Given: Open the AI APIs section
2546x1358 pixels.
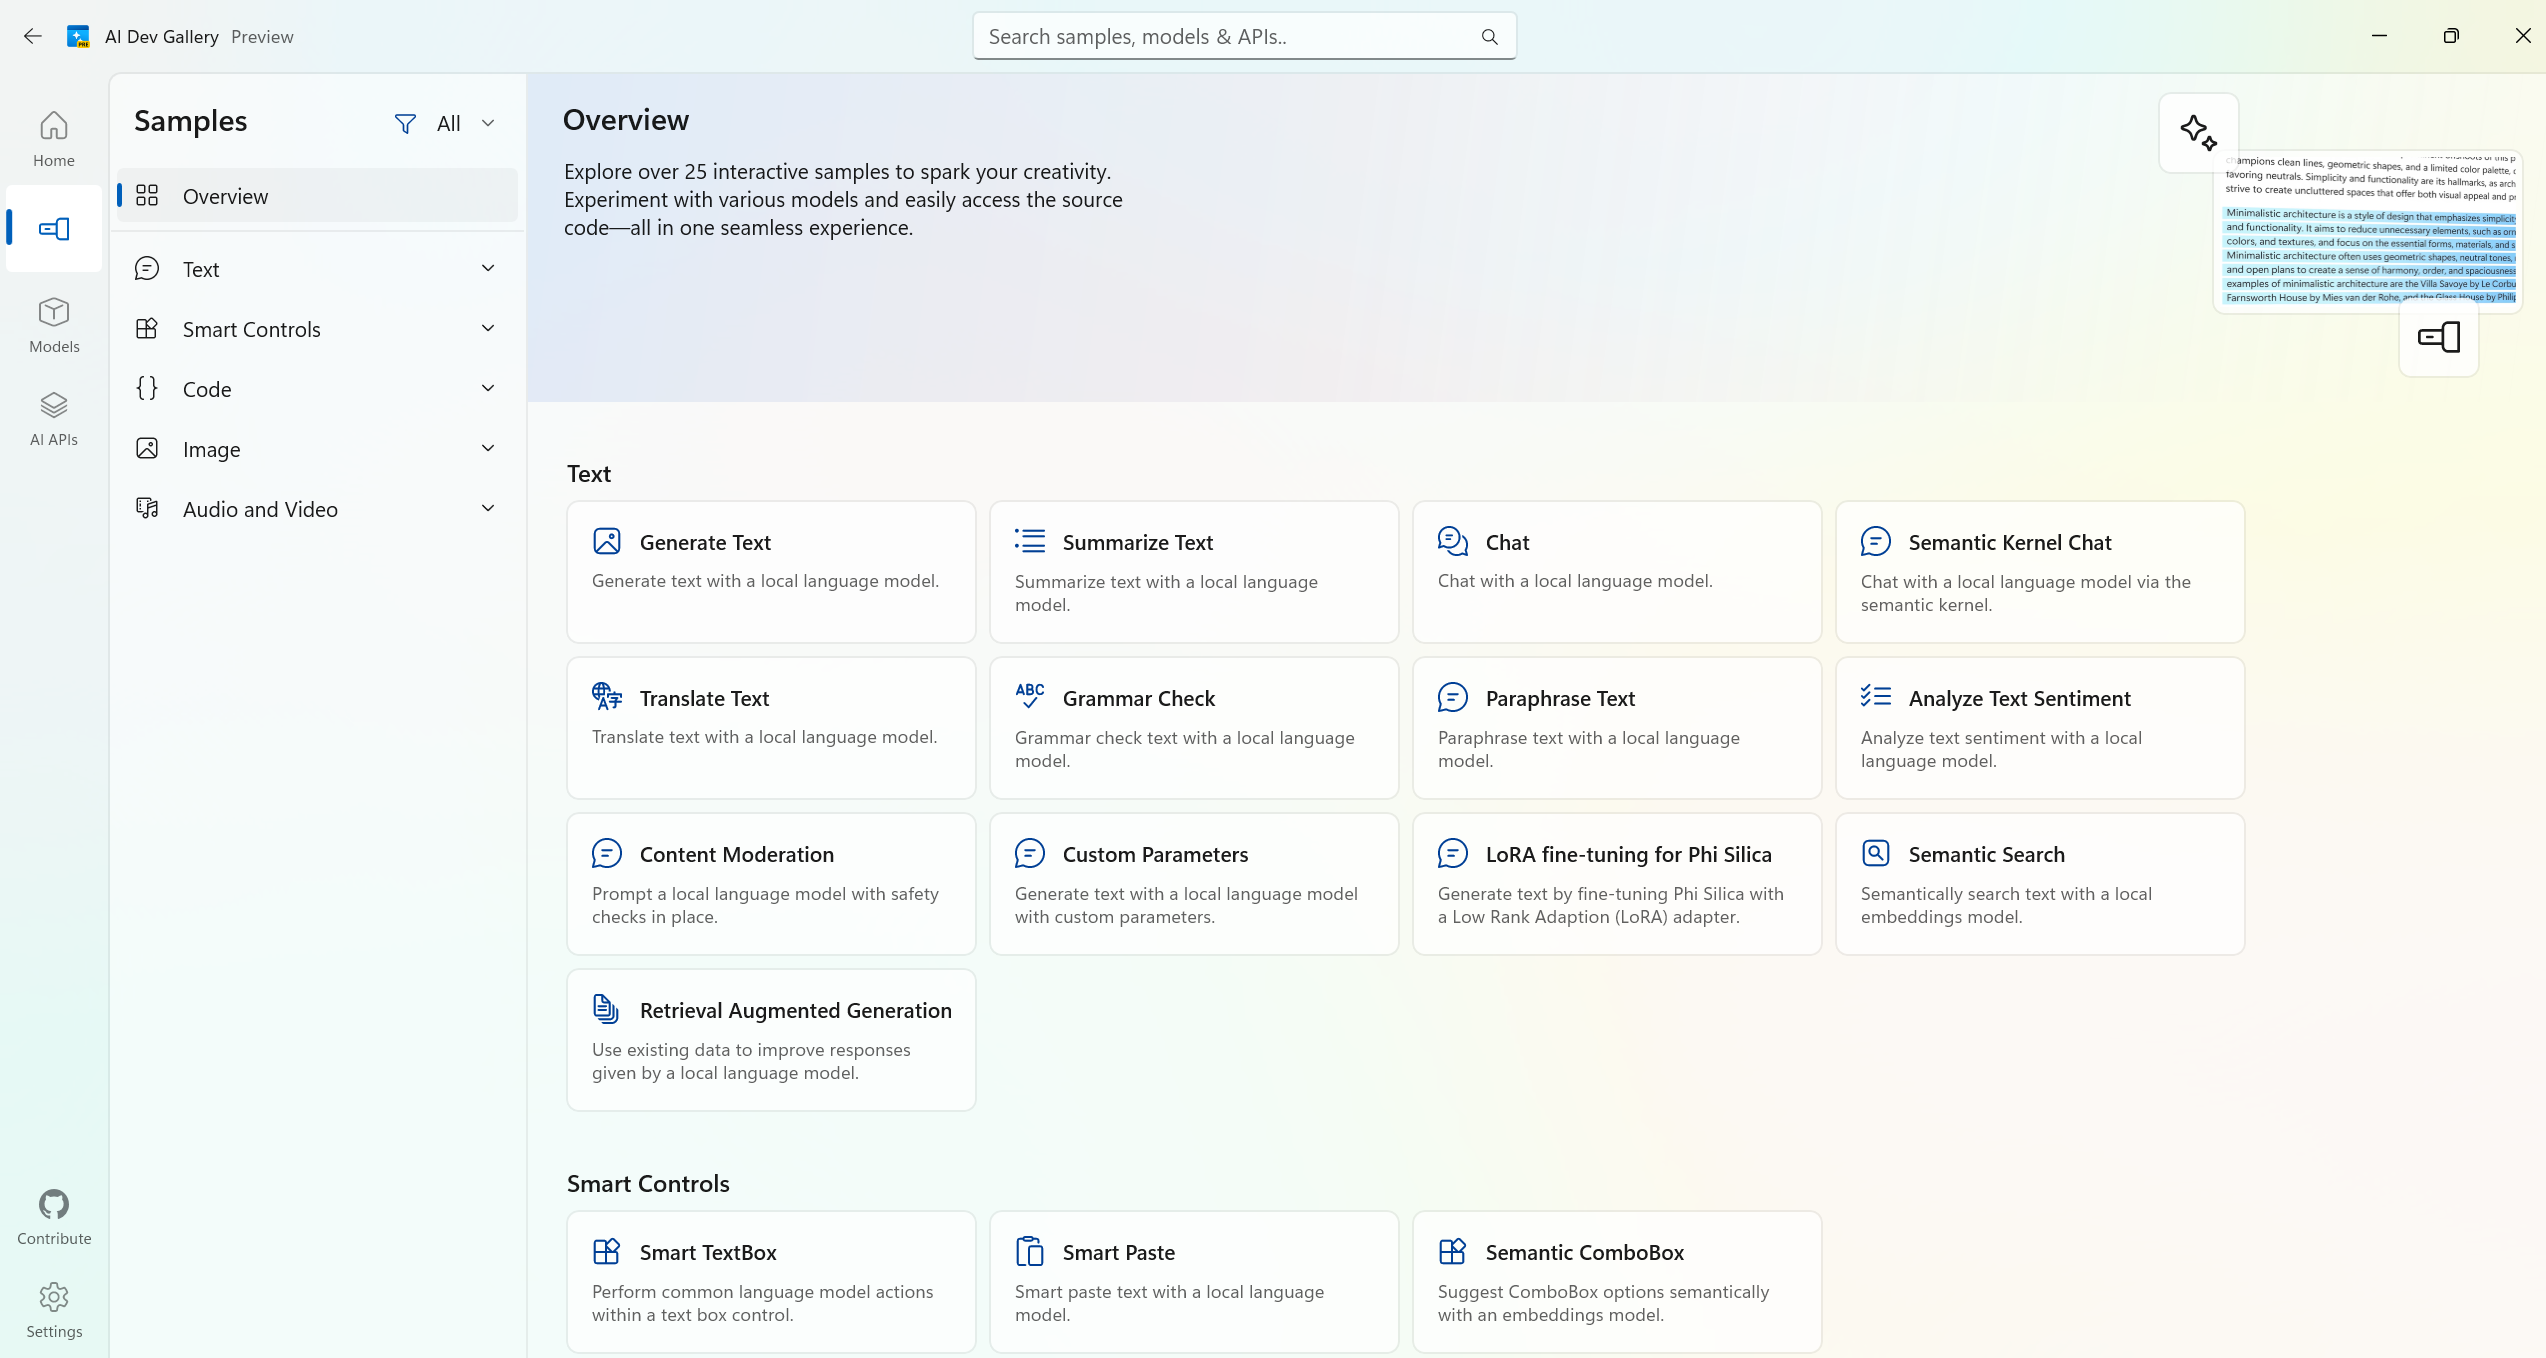Looking at the screenshot, I should (x=54, y=418).
